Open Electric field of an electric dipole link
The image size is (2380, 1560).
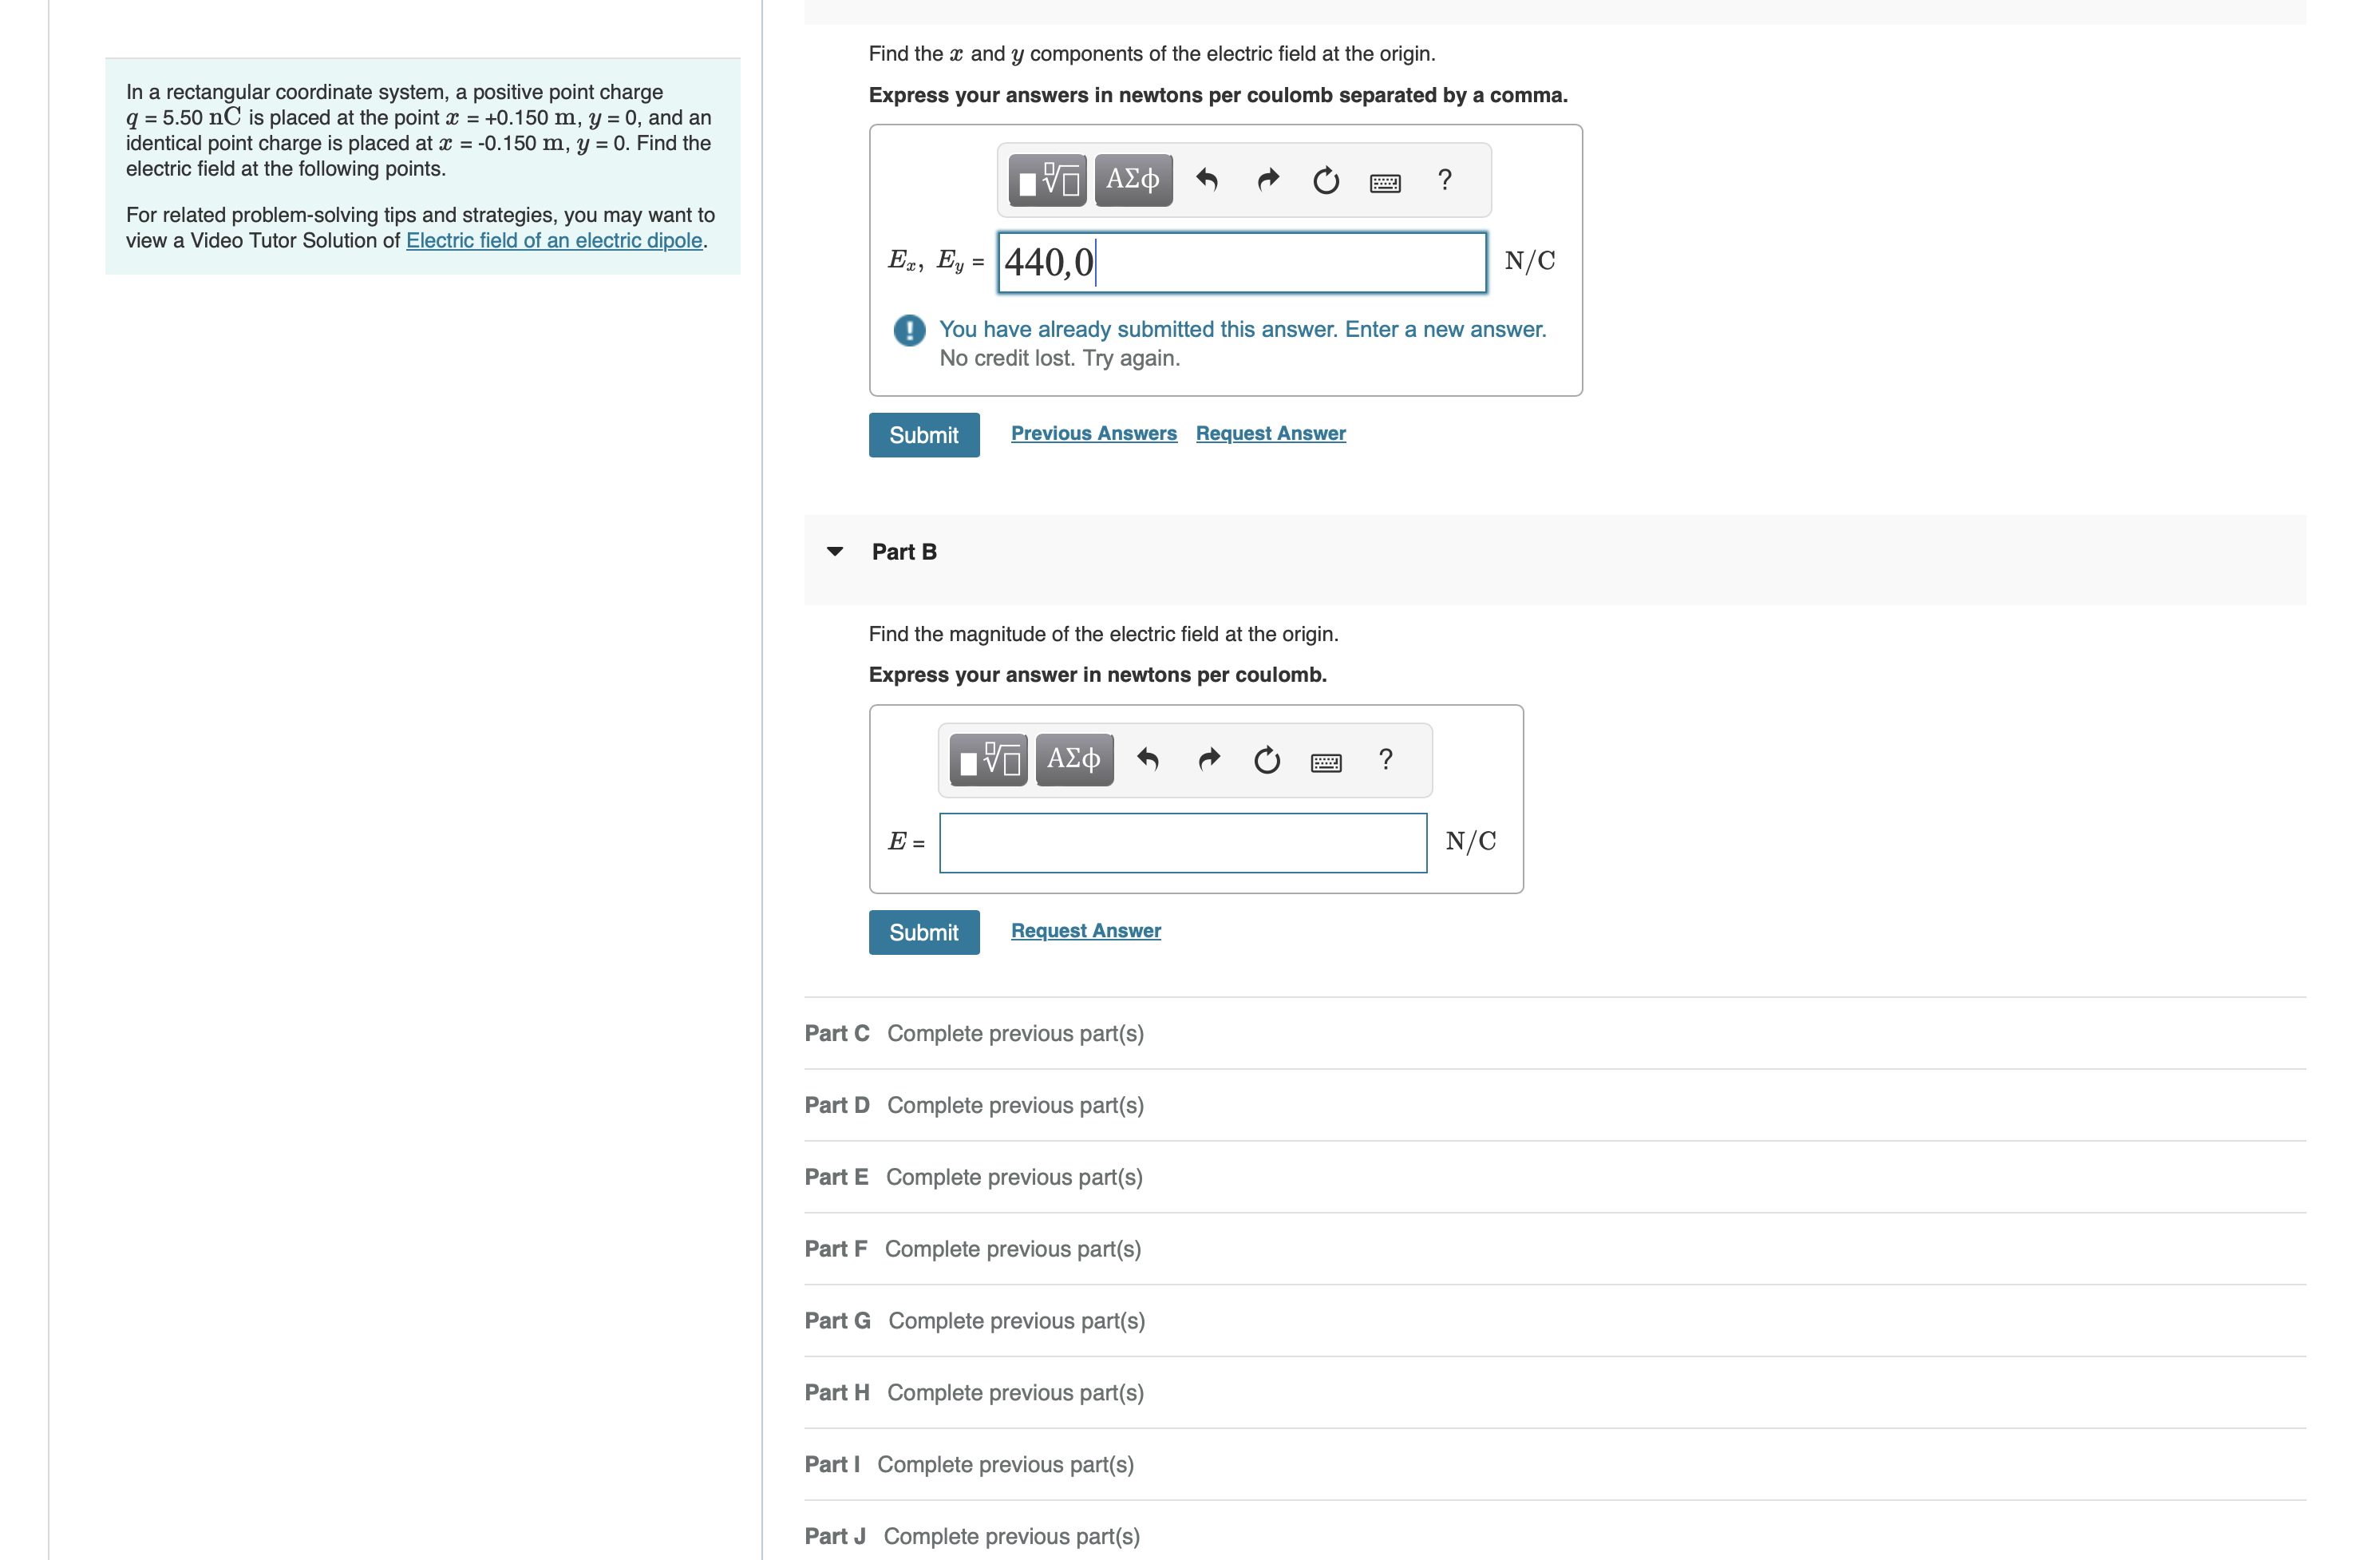(554, 240)
